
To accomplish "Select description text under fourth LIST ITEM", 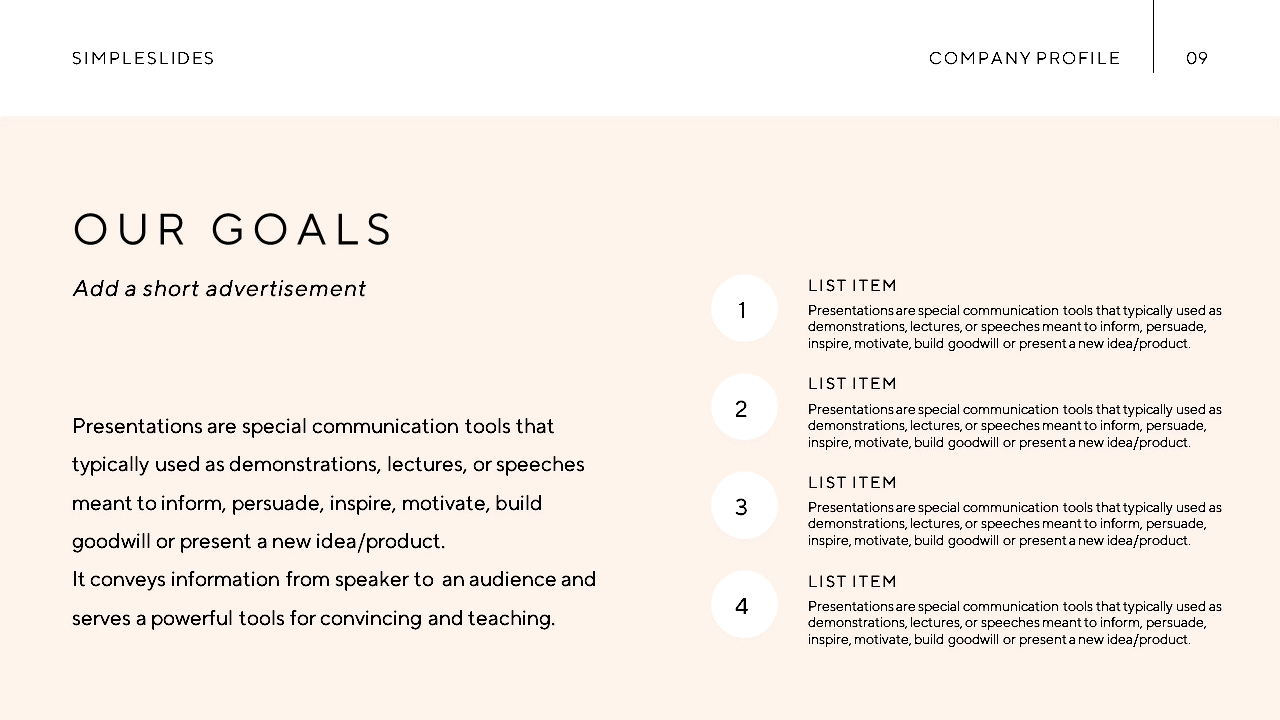I will pyautogui.click(x=1015, y=623).
